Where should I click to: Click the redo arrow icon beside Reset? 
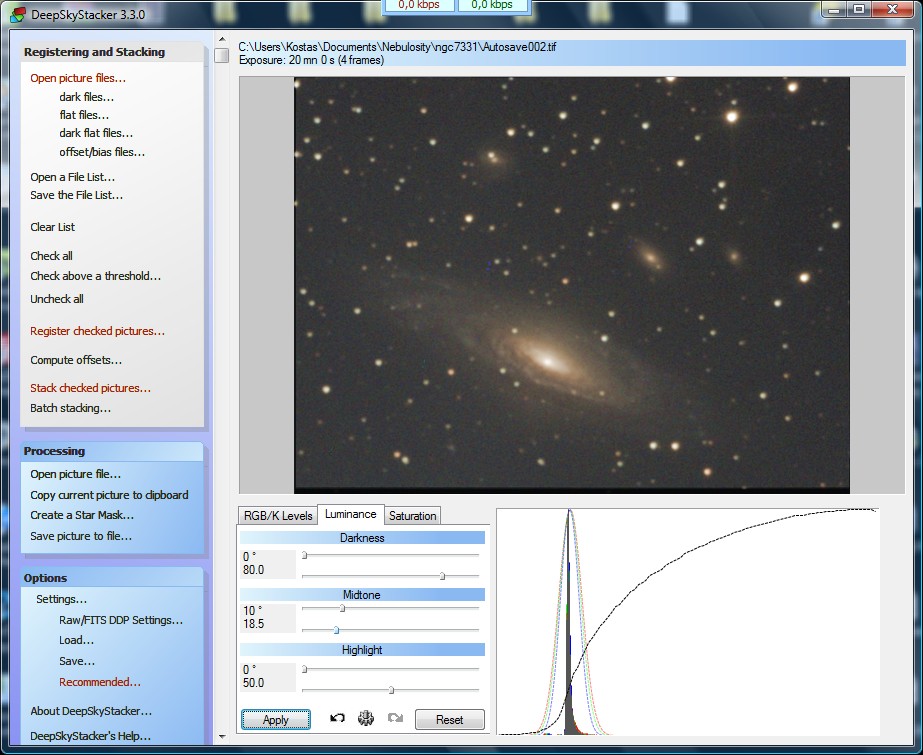(x=394, y=719)
